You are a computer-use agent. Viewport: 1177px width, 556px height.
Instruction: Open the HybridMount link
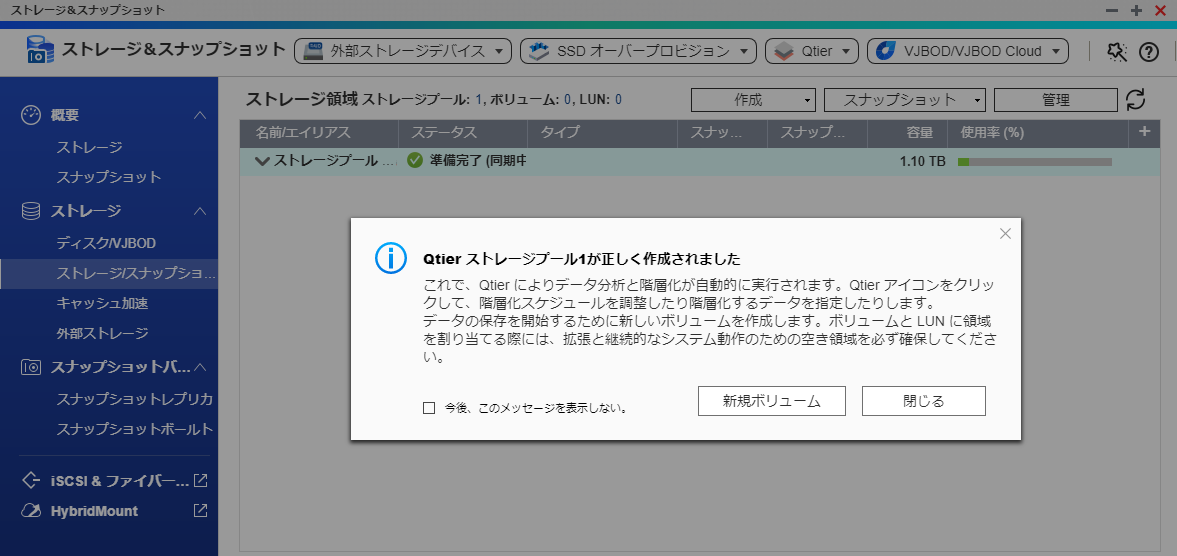(94, 511)
